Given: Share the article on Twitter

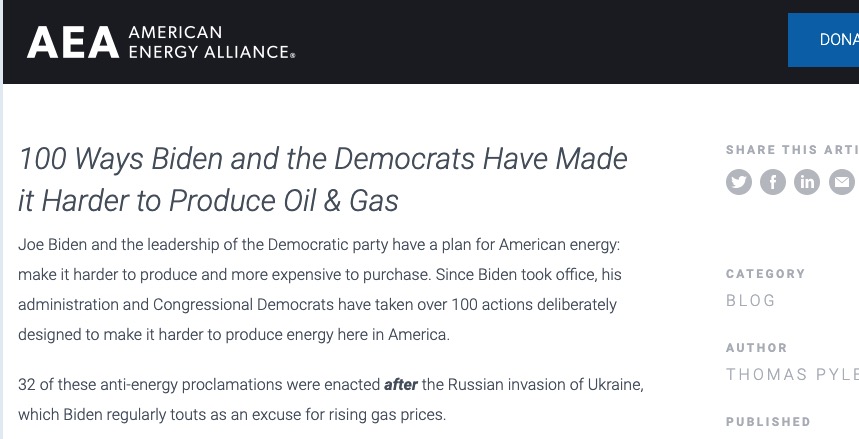Looking at the screenshot, I should click(x=738, y=181).
